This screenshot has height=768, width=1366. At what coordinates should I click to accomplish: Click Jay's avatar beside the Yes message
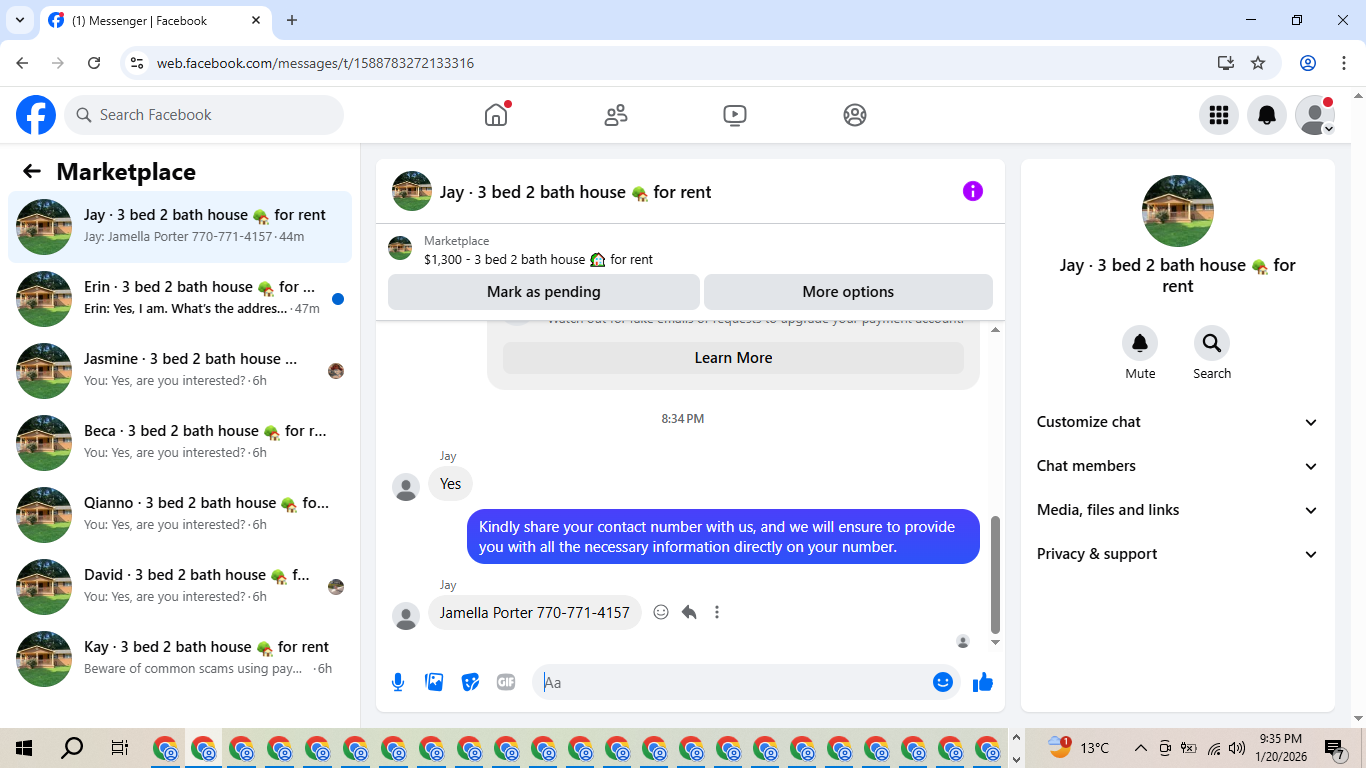(406, 487)
